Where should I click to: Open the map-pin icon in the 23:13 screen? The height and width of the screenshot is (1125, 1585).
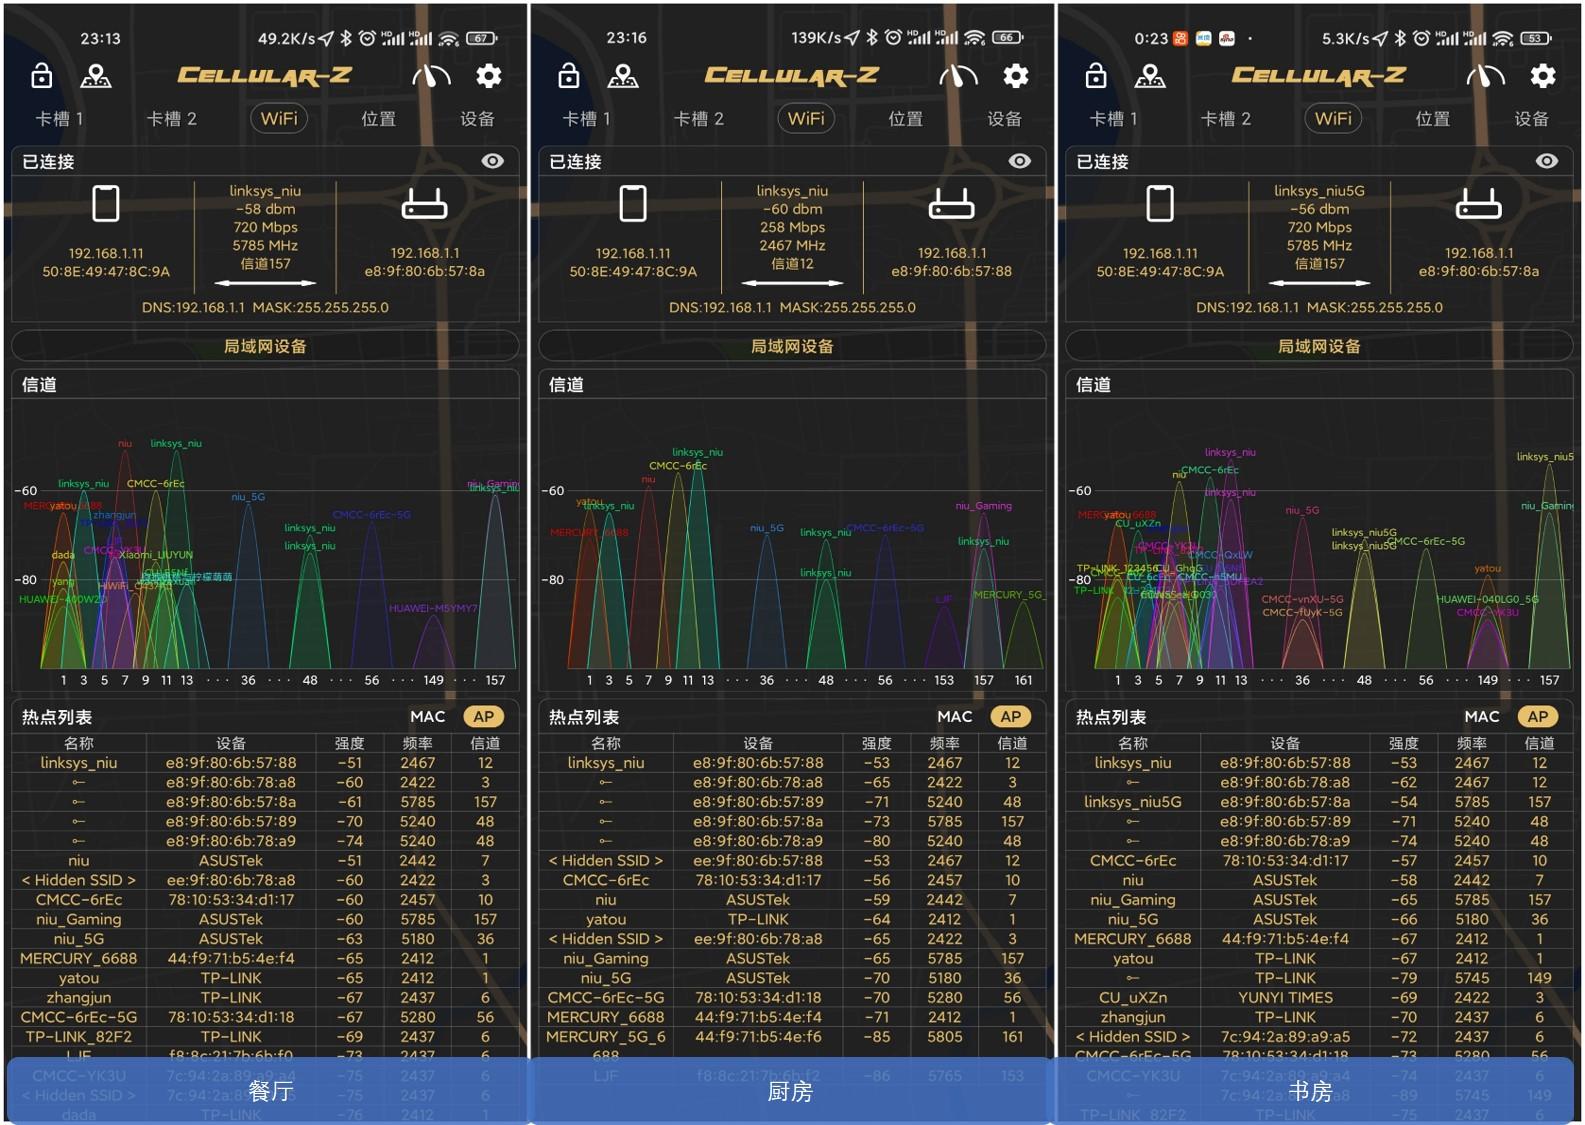point(96,76)
